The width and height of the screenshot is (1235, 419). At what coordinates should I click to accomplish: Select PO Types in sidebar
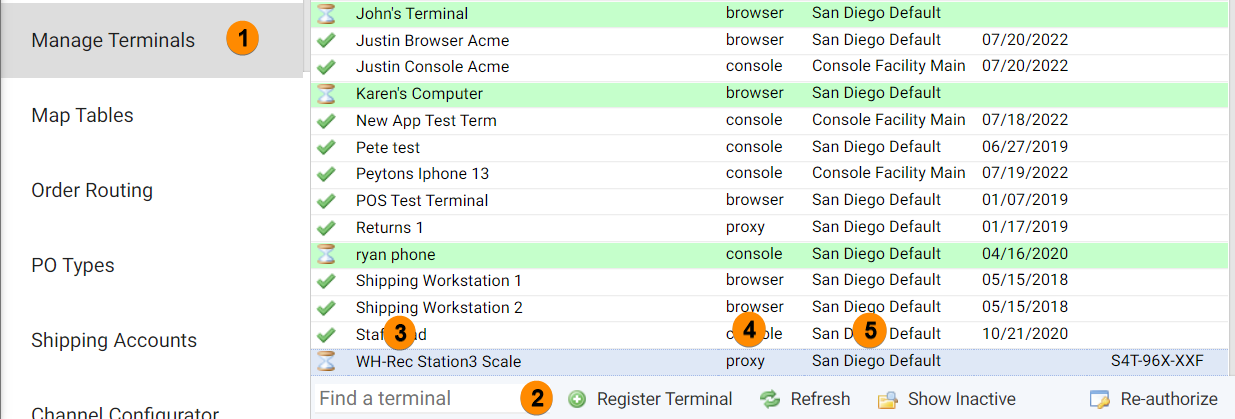click(x=73, y=265)
